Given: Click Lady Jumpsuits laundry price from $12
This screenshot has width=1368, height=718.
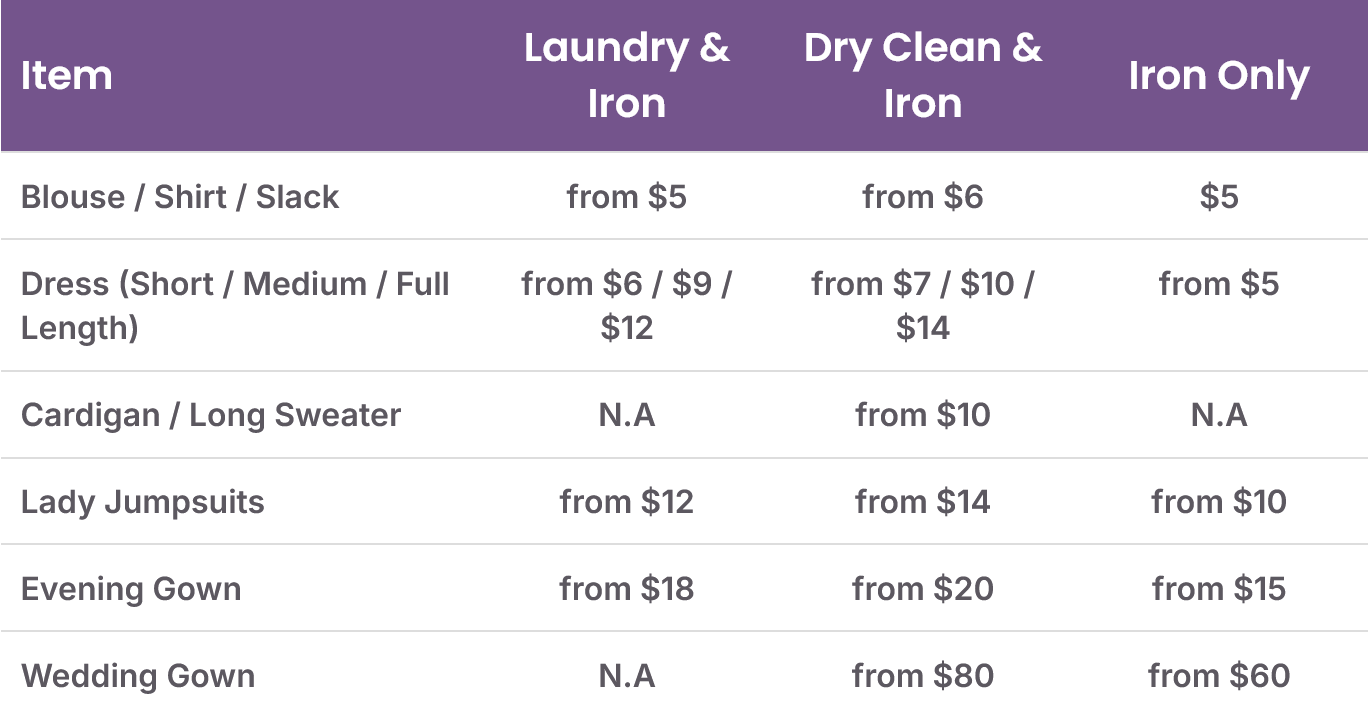Looking at the screenshot, I should (626, 502).
